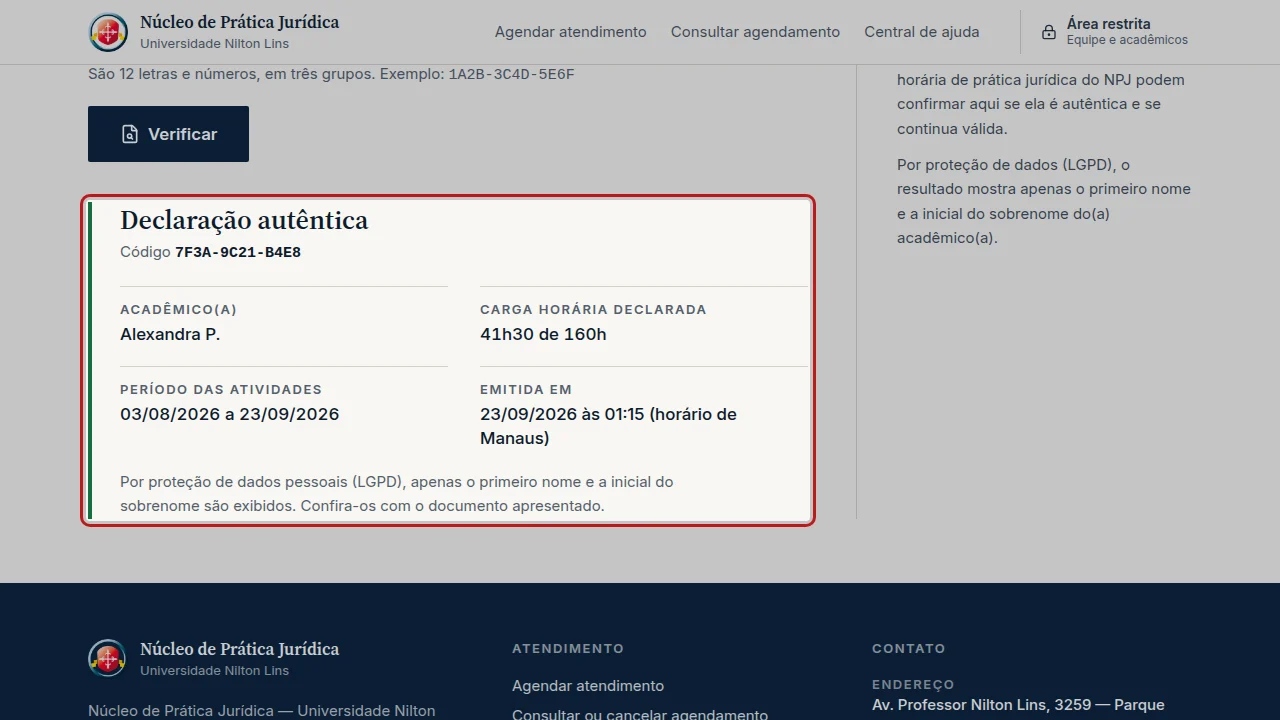This screenshot has height=720, width=1280.
Task: Click the padlock icon beside Área restrita
Action: (x=1049, y=32)
